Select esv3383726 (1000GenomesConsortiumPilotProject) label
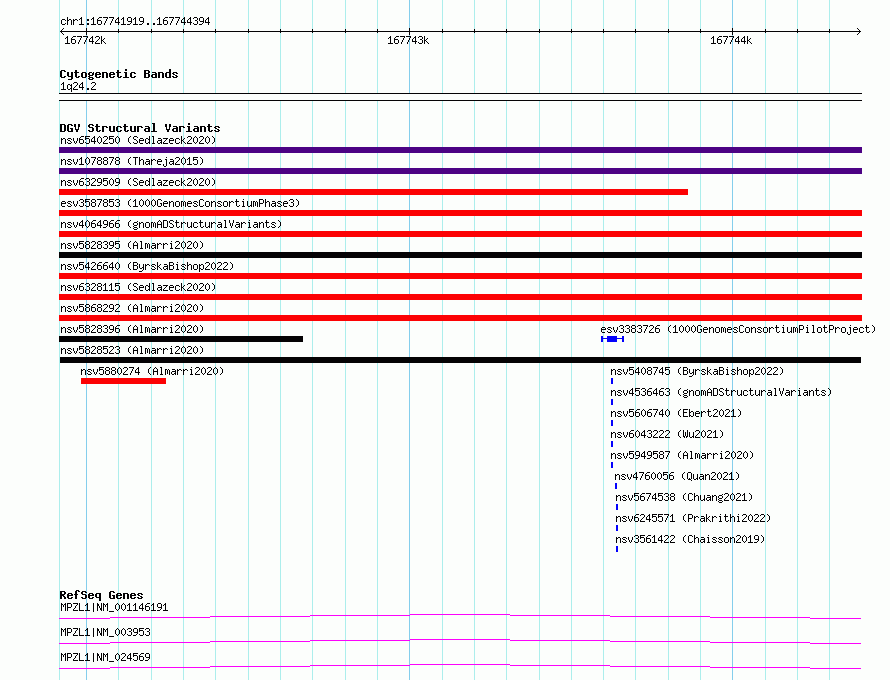 738,329
